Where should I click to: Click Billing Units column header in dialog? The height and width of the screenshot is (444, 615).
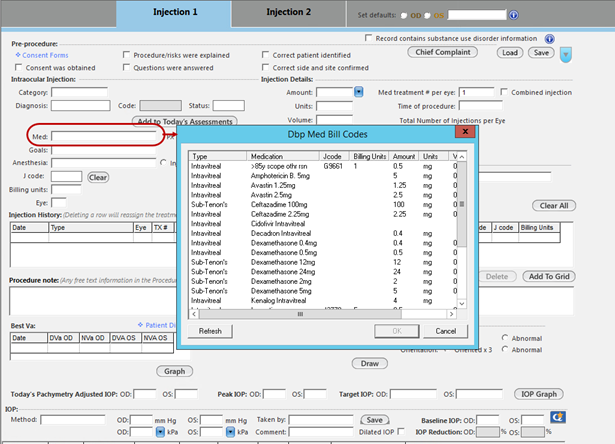[x=369, y=156]
